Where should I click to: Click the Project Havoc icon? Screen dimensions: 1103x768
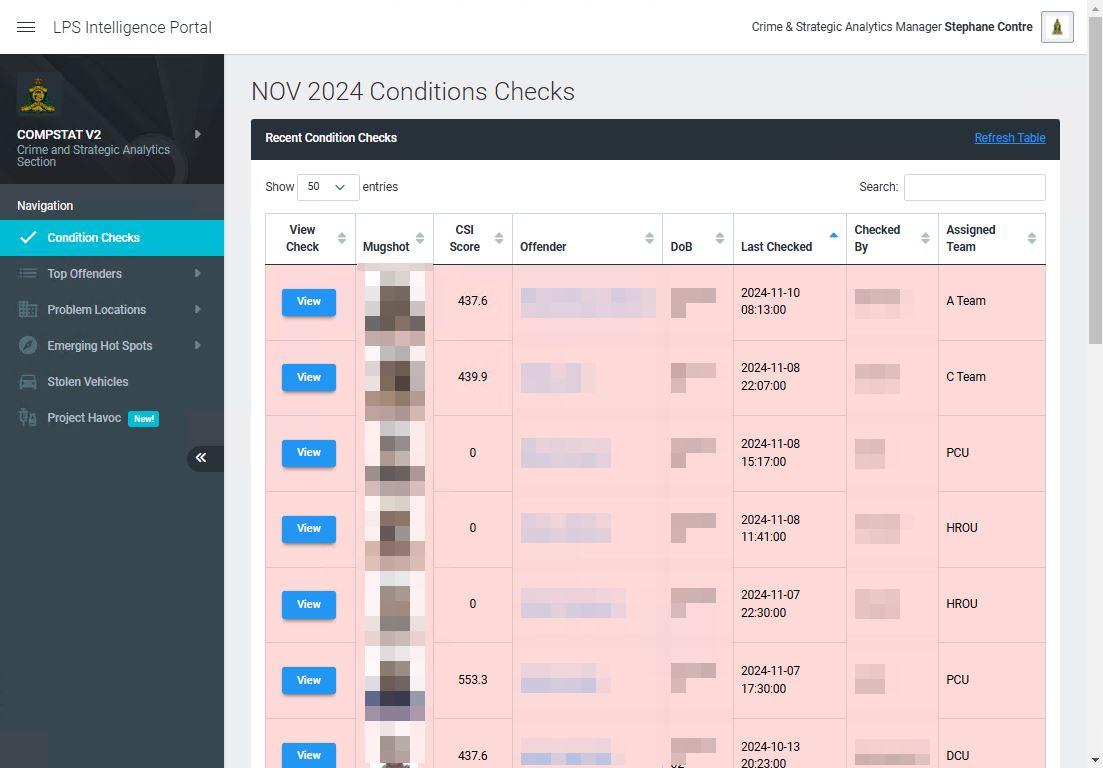(x=28, y=418)
